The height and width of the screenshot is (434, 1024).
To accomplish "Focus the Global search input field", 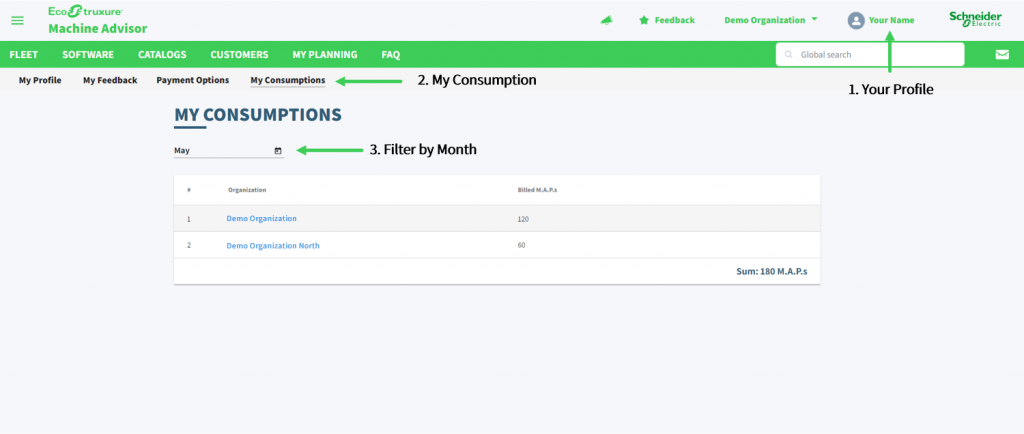I will point(870,55).
